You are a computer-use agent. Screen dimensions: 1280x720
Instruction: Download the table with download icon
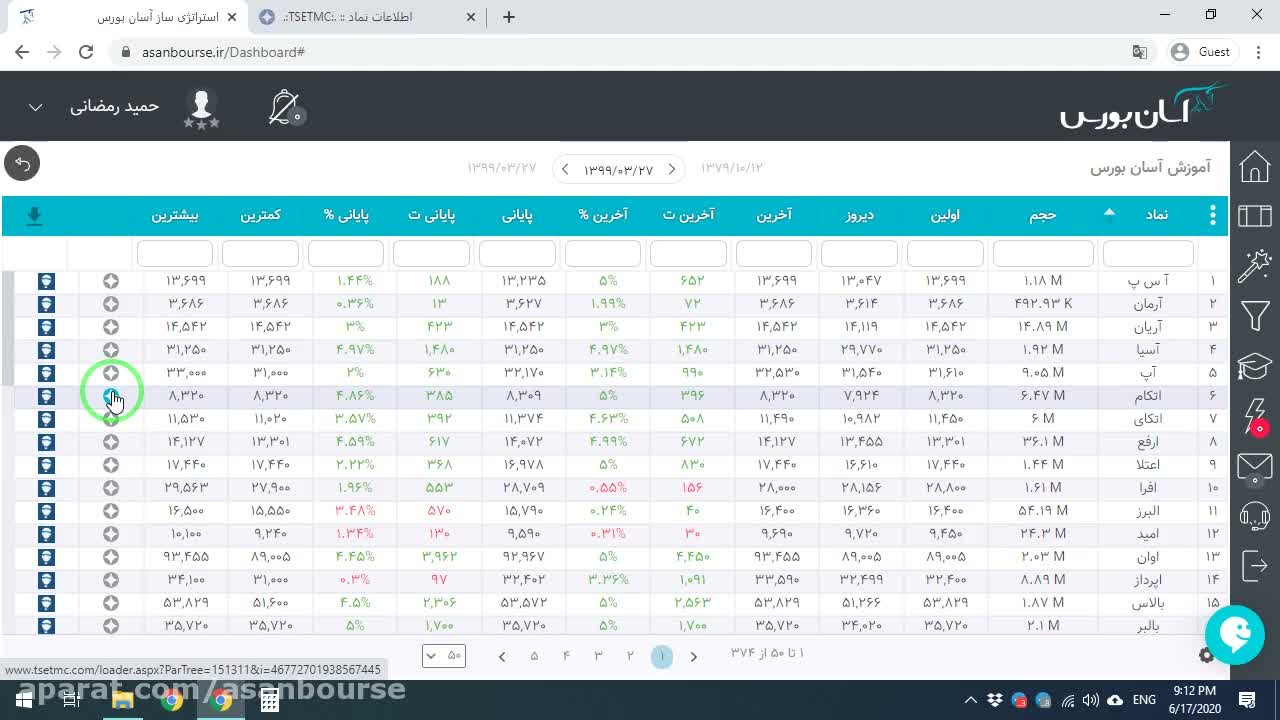point(34,216)
